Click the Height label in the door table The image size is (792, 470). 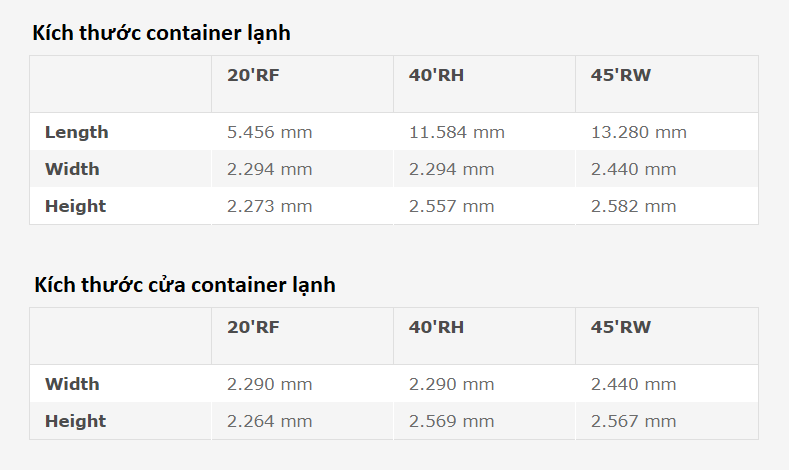pyautogui.click(x=75, y=421)
